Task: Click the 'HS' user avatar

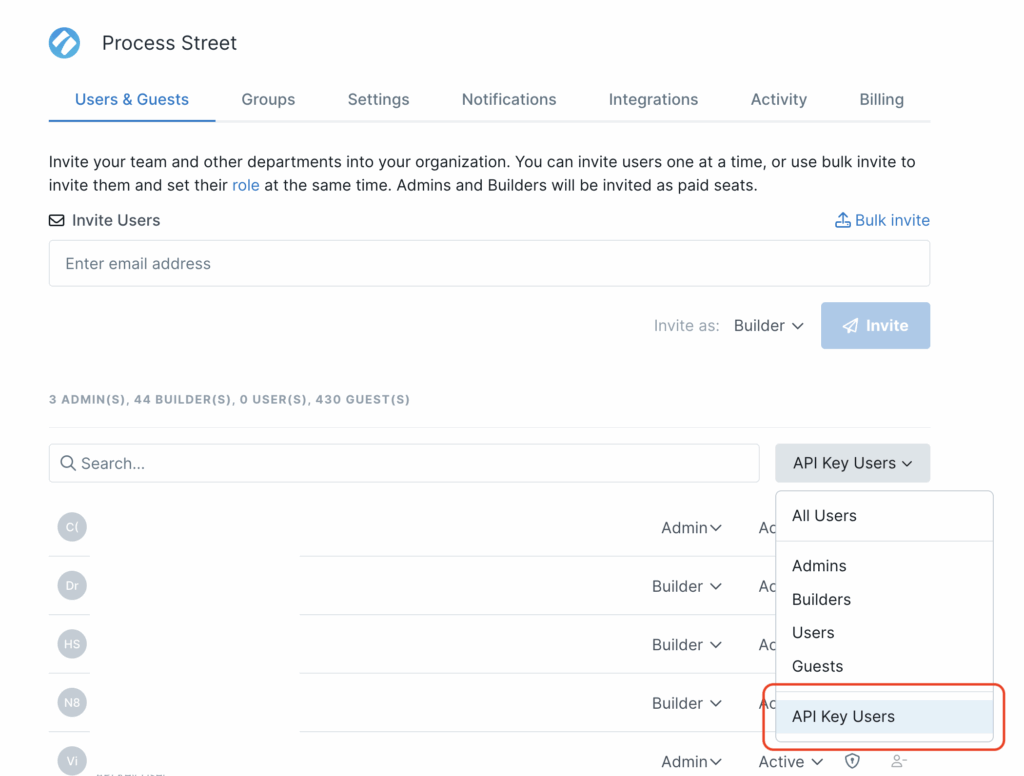Action: click(72, 644)
